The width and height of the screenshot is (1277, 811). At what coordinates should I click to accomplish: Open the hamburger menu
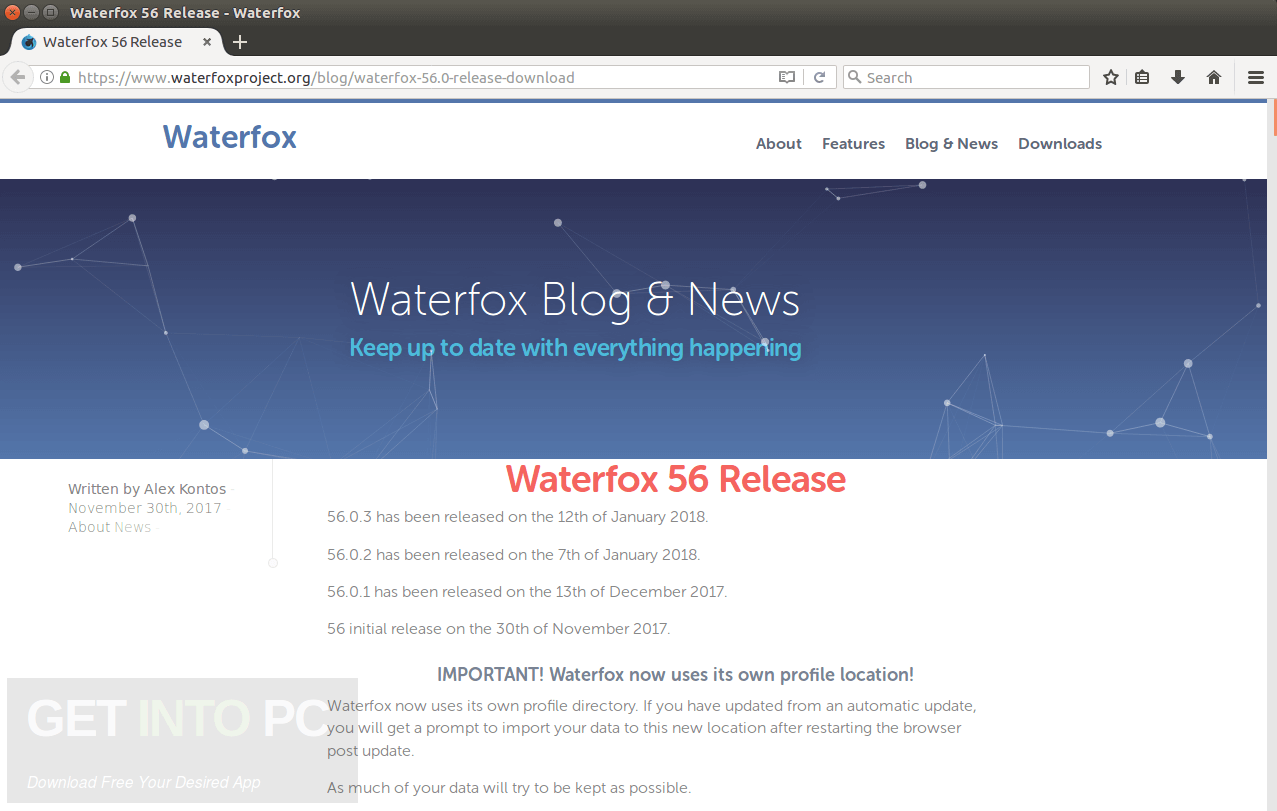coord(1256,77)
